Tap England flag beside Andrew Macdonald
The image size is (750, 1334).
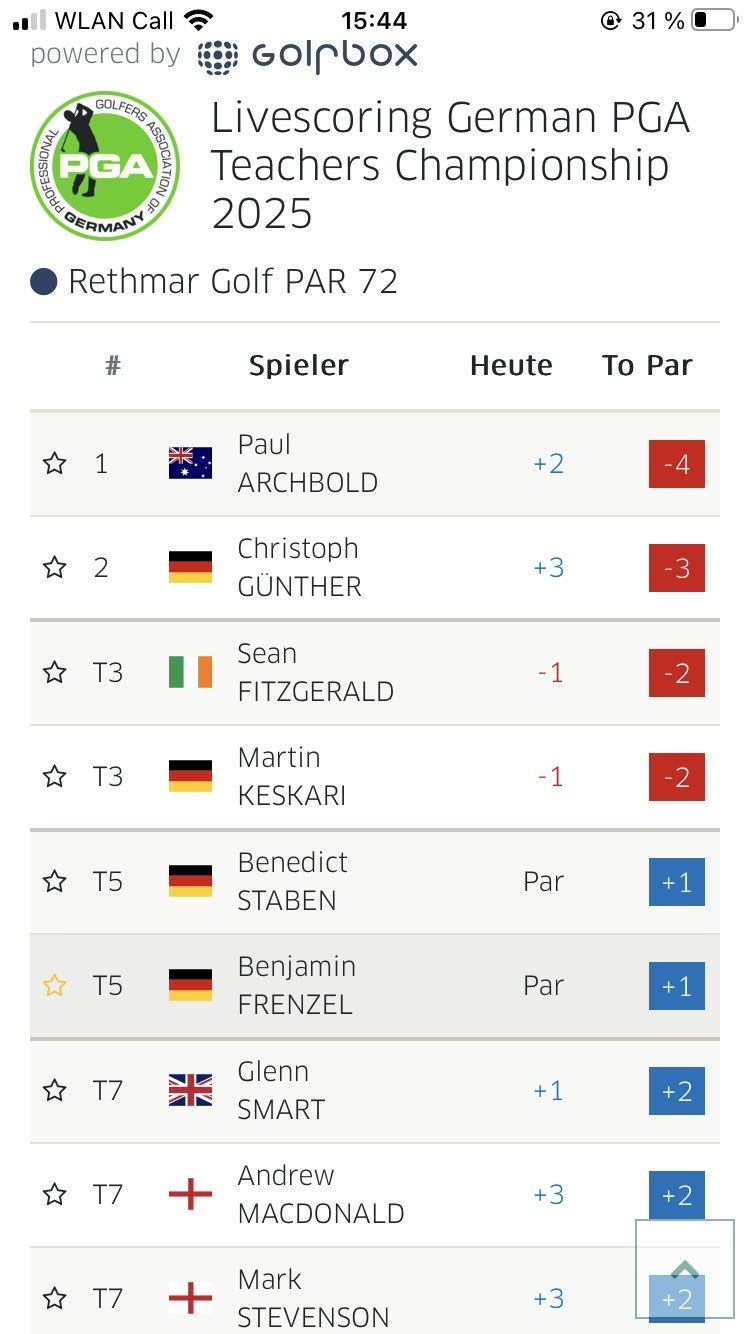tap(190, 1194)
